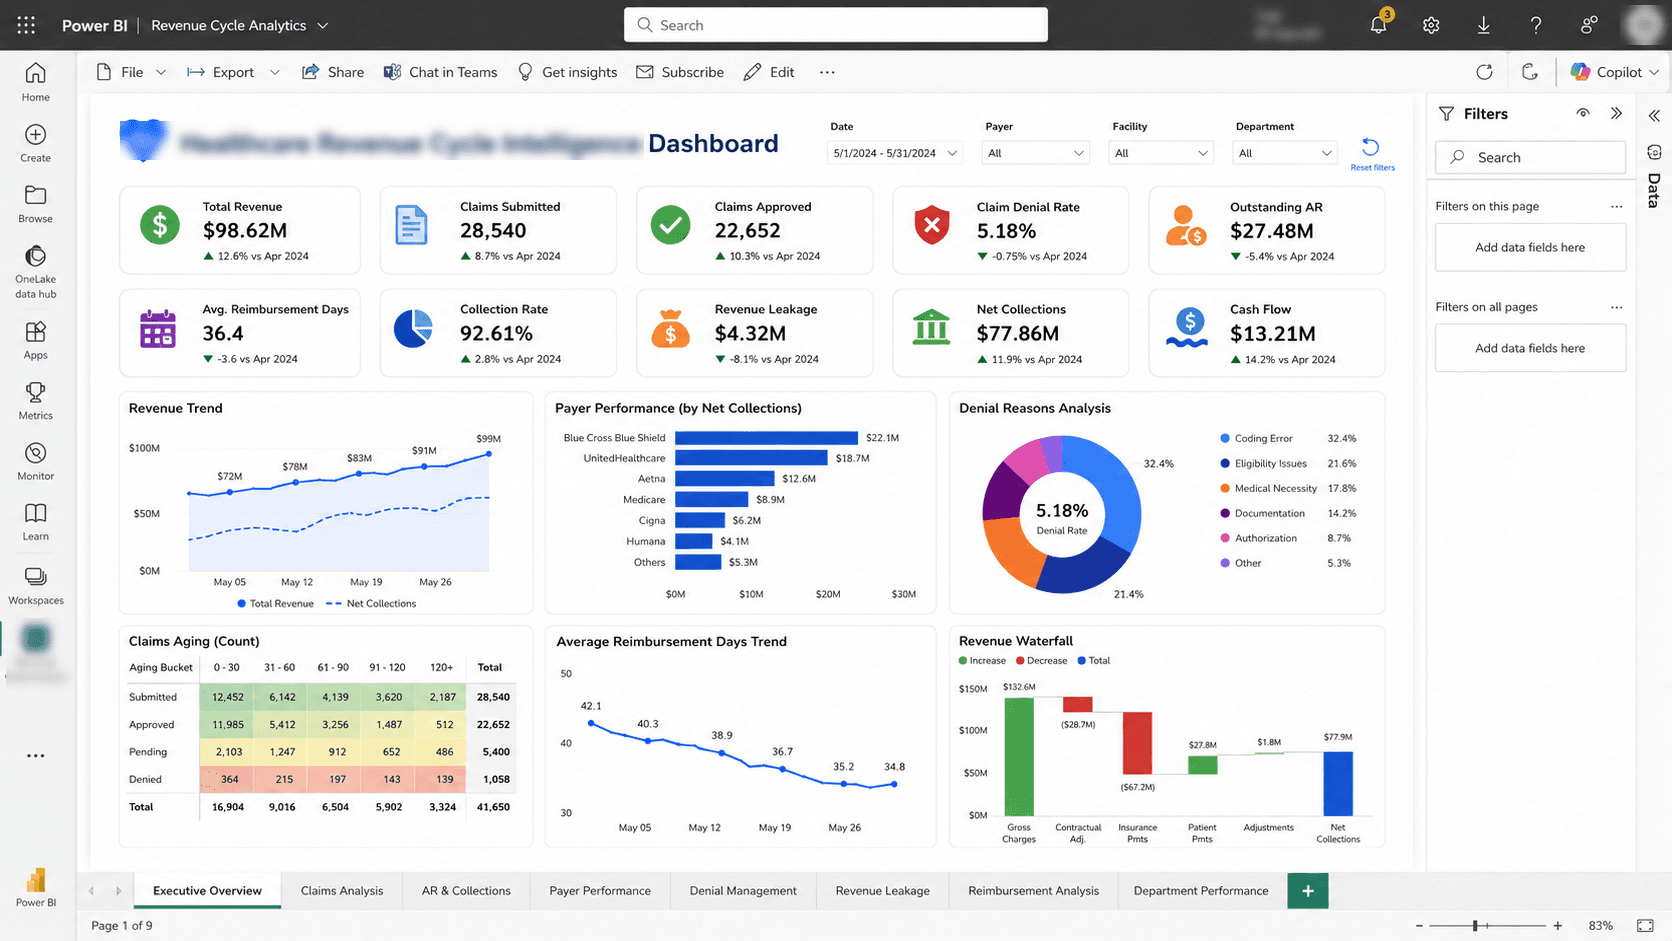The height and width of the screenshot is (941, 1672).
Task: Click Chat in Teams
Action: point(441,72)
